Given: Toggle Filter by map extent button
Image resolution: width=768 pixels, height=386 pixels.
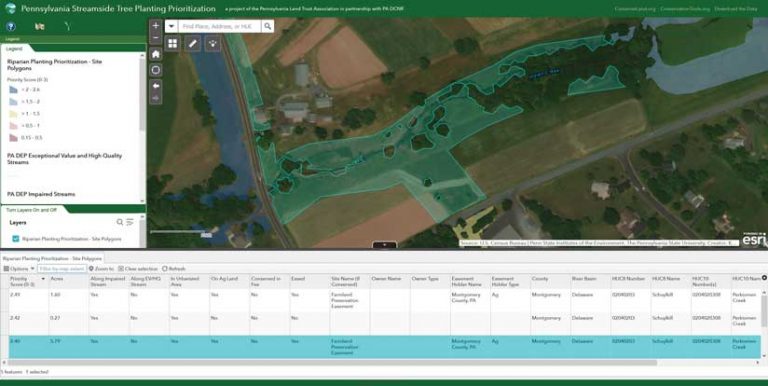Looking at the screenshot, I should tap(62, 268).
